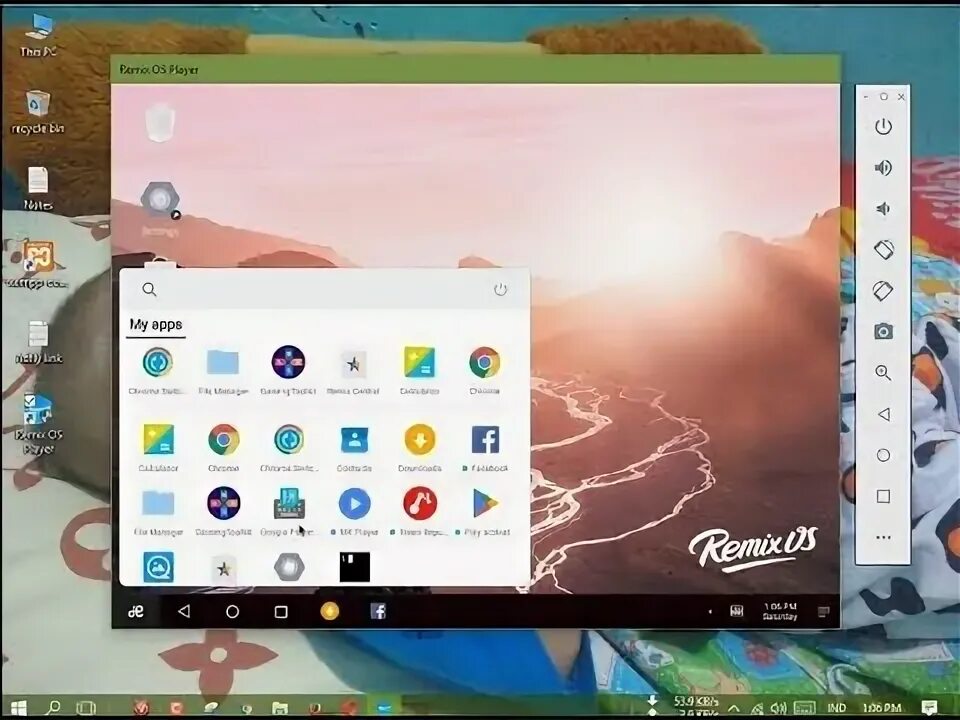Click the Windows taskbar search icon
960x720 pixels.
(53, 708)
